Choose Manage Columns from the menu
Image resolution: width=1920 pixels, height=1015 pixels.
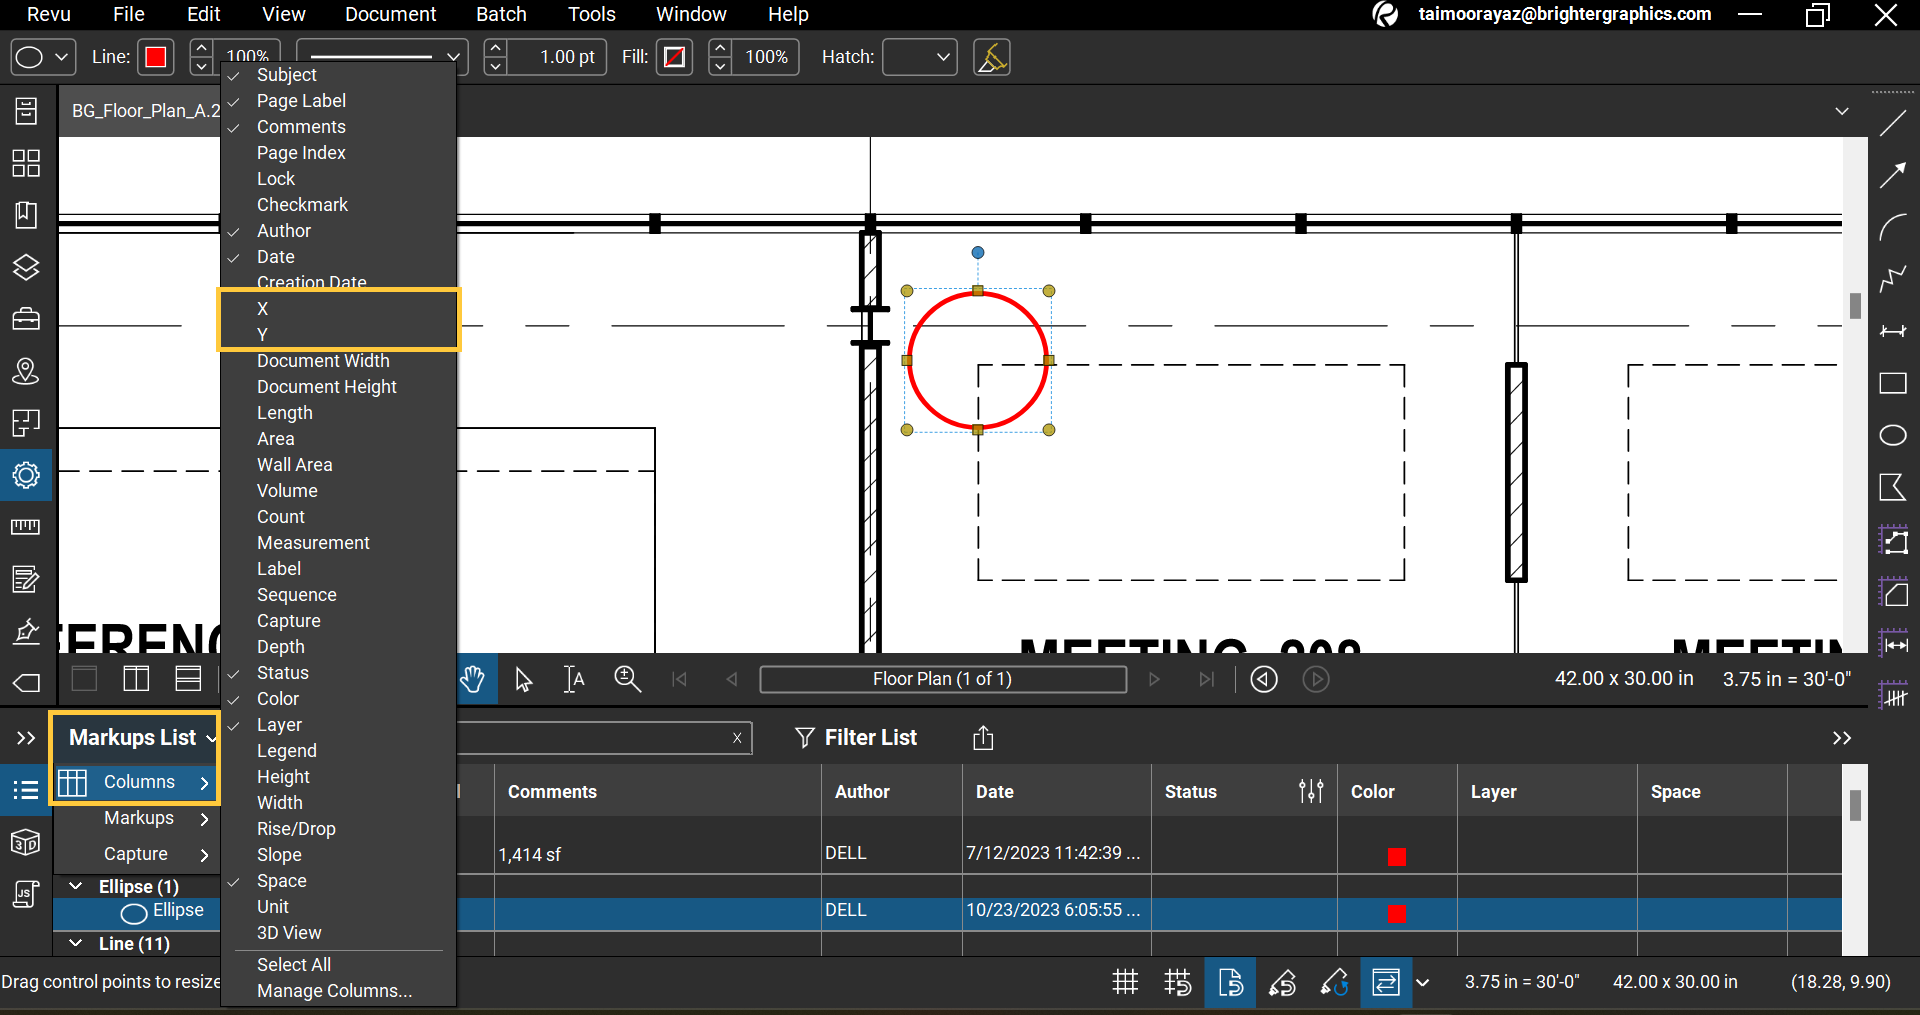point(335,991)
